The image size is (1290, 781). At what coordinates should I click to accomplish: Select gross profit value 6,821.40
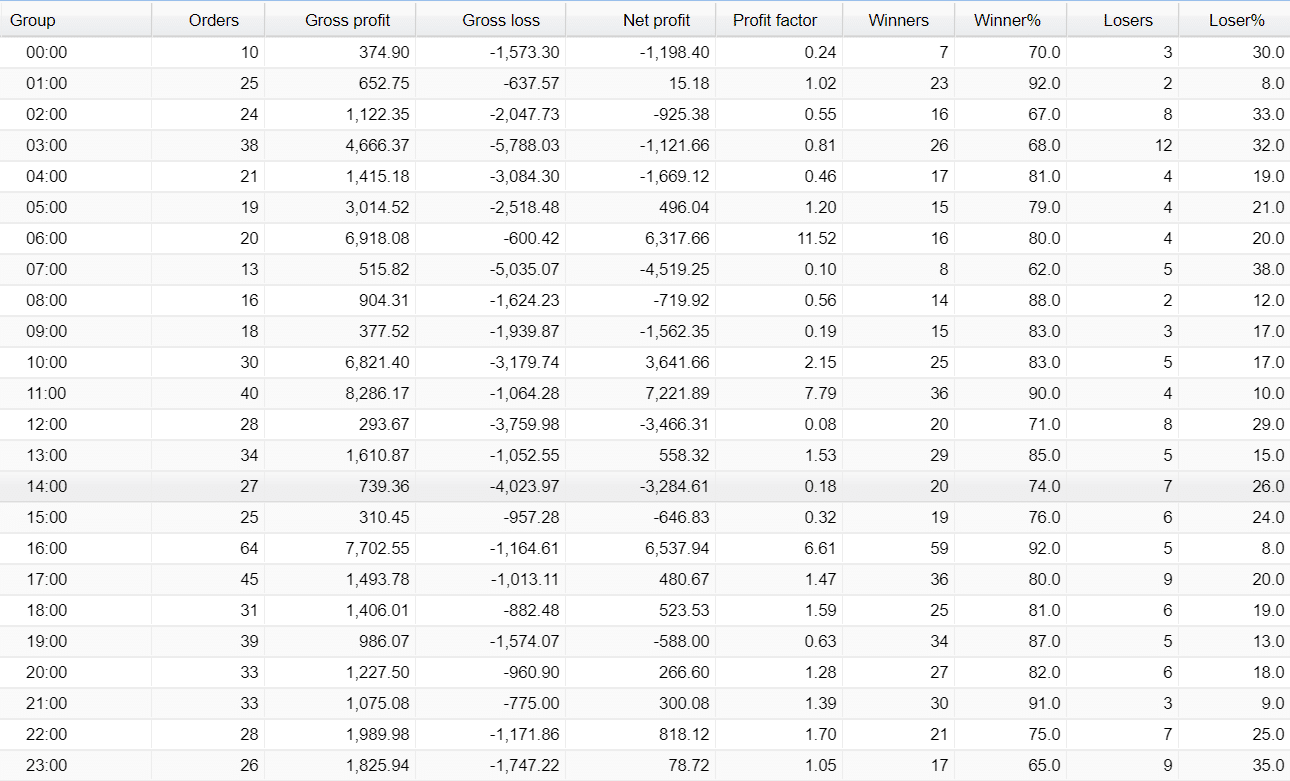[x=378, y=363]
